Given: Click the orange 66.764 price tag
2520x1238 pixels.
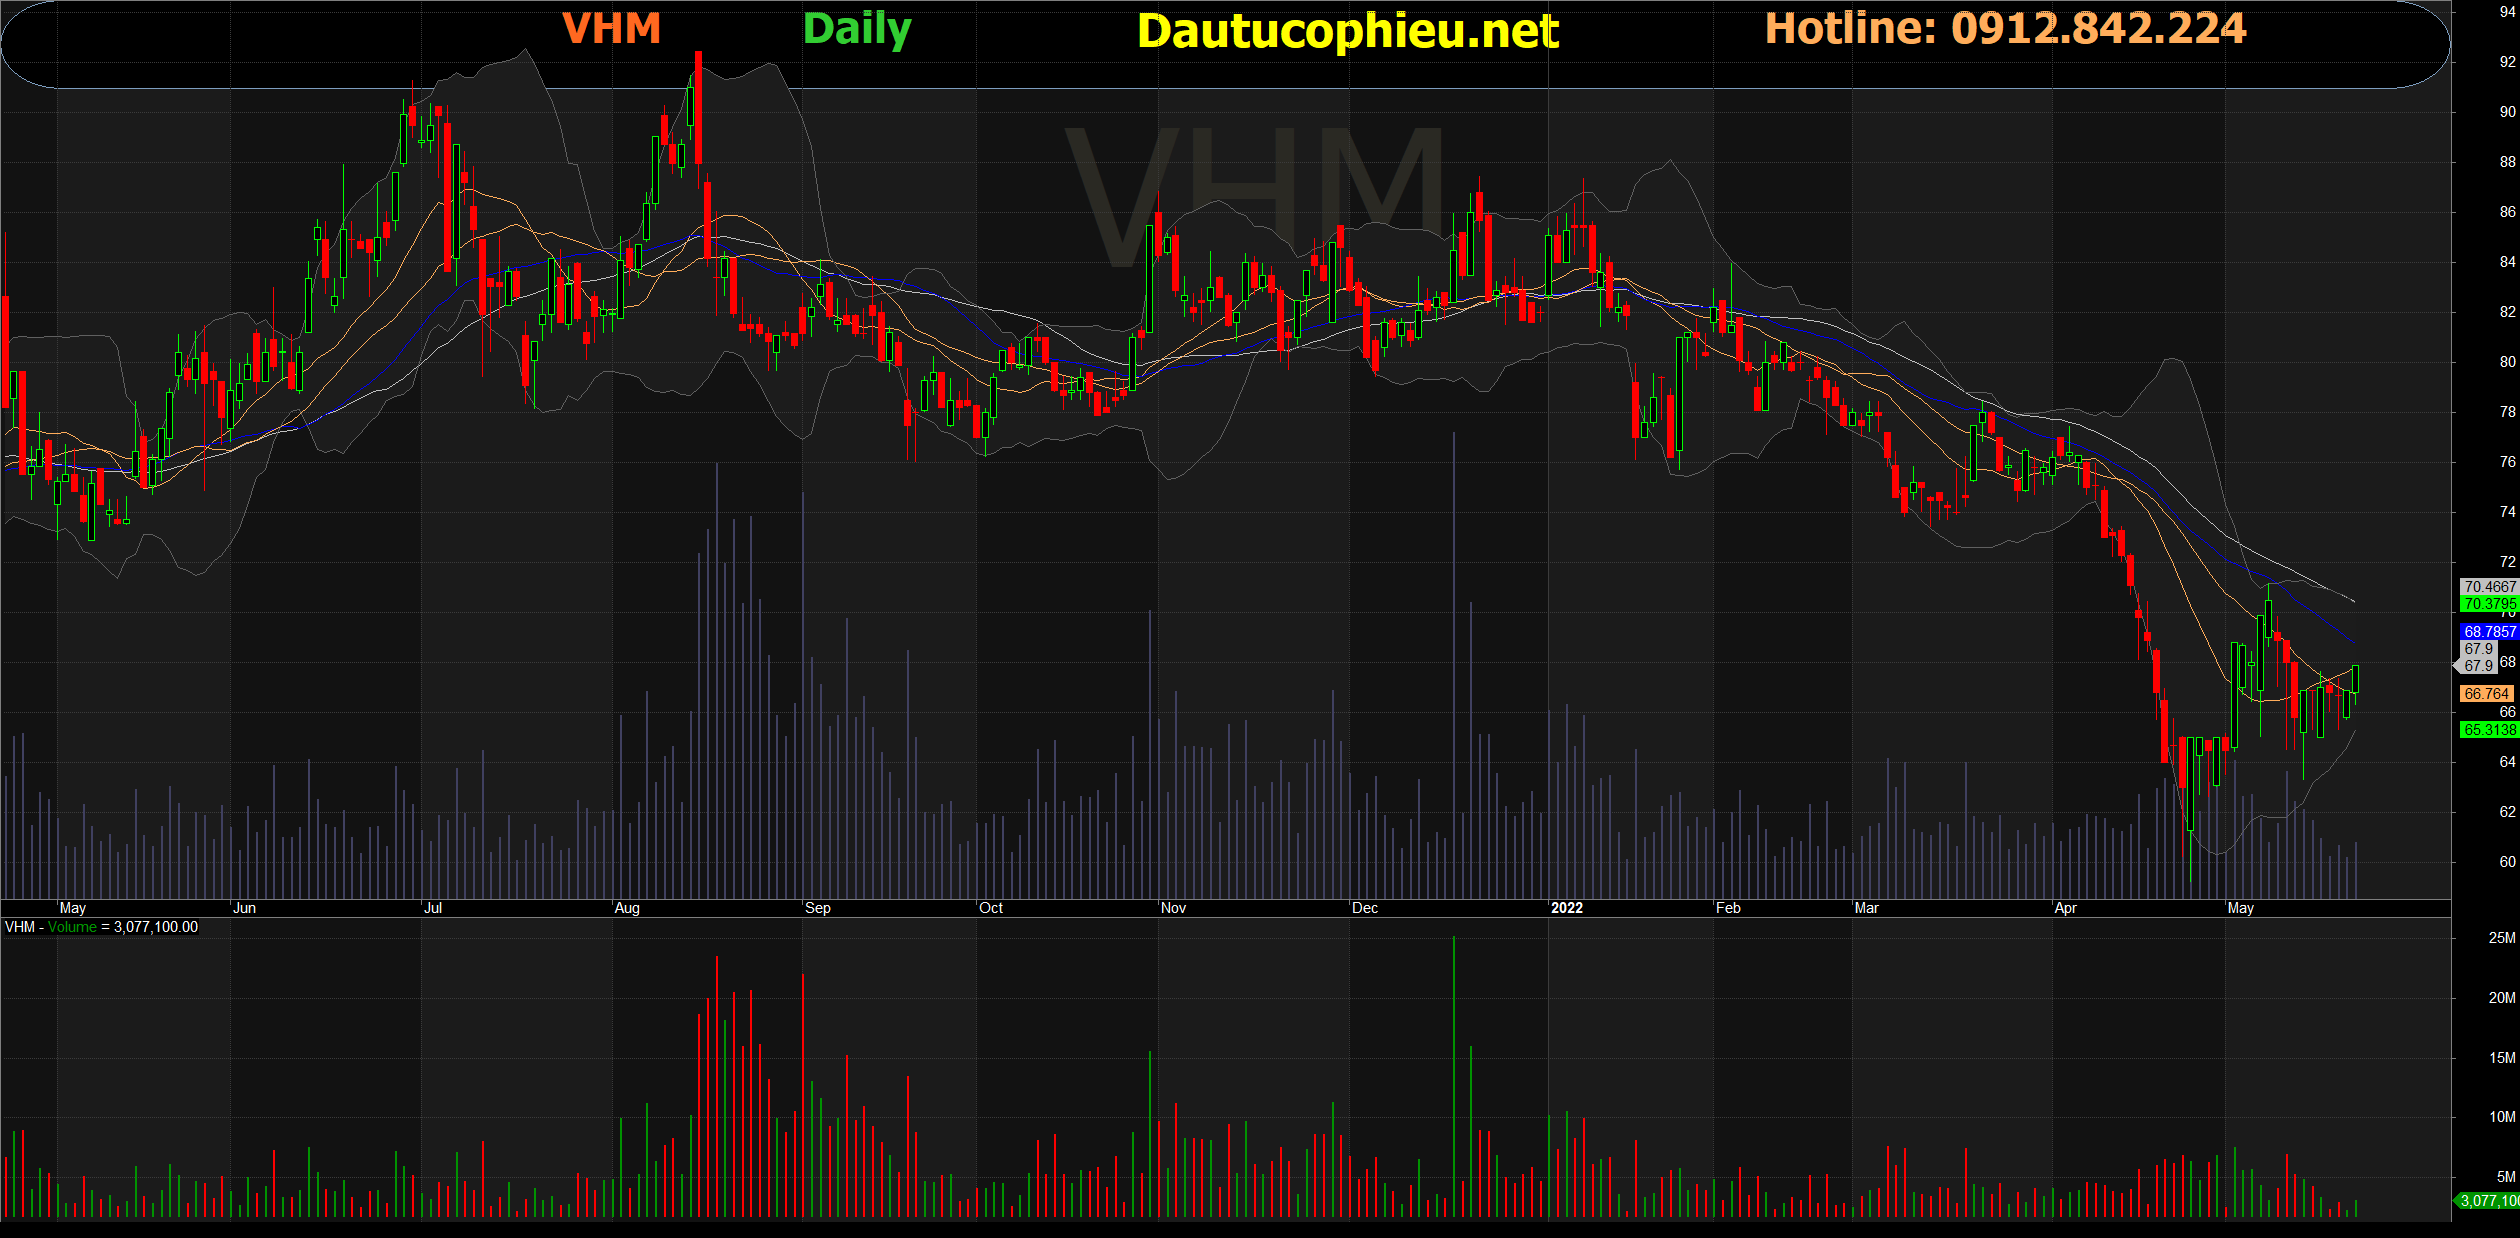Looking at the screenshot, I should 2486,693.
